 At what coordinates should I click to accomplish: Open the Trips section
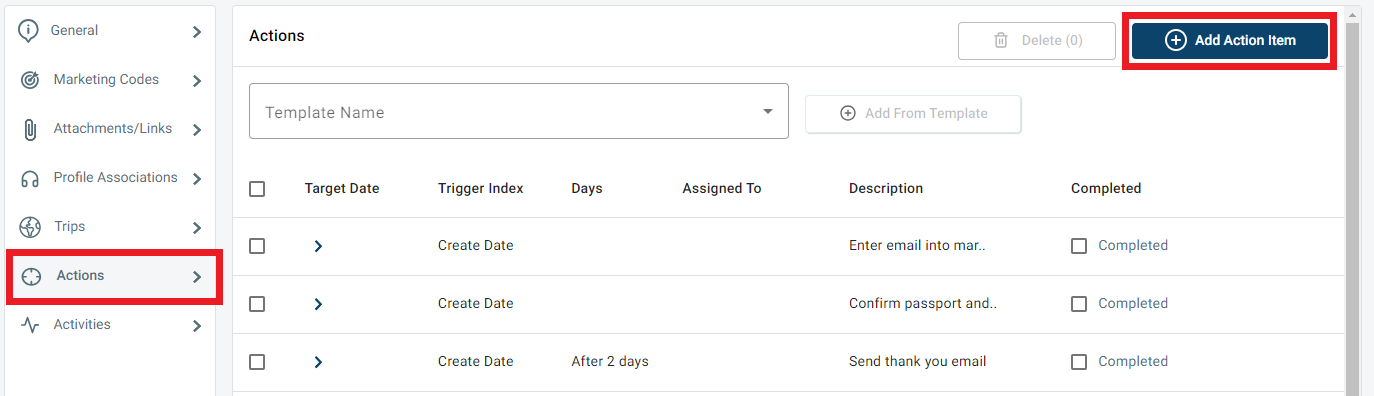pyautogui.click(x=110, y=227)
